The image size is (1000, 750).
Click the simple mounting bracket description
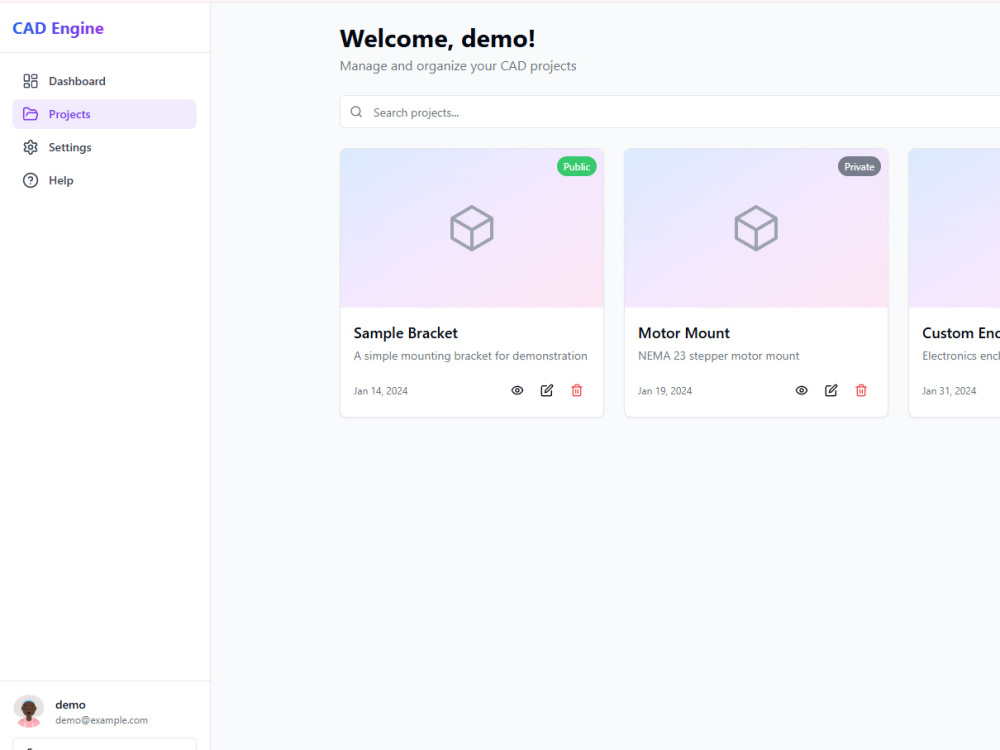[471, 356]
